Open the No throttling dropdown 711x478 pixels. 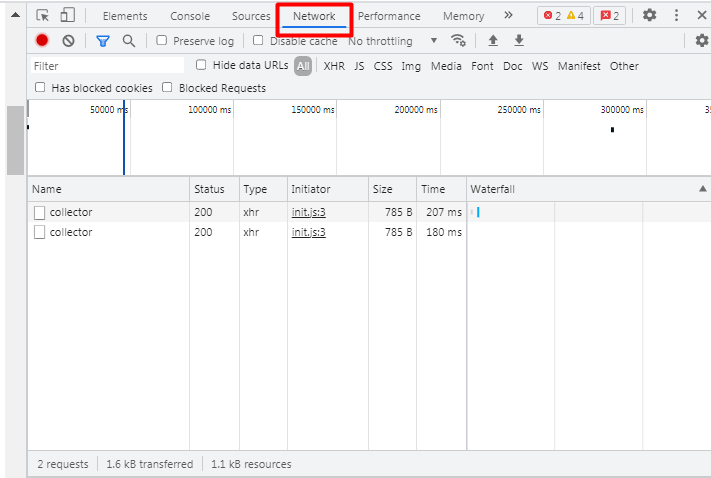(393, 41)
